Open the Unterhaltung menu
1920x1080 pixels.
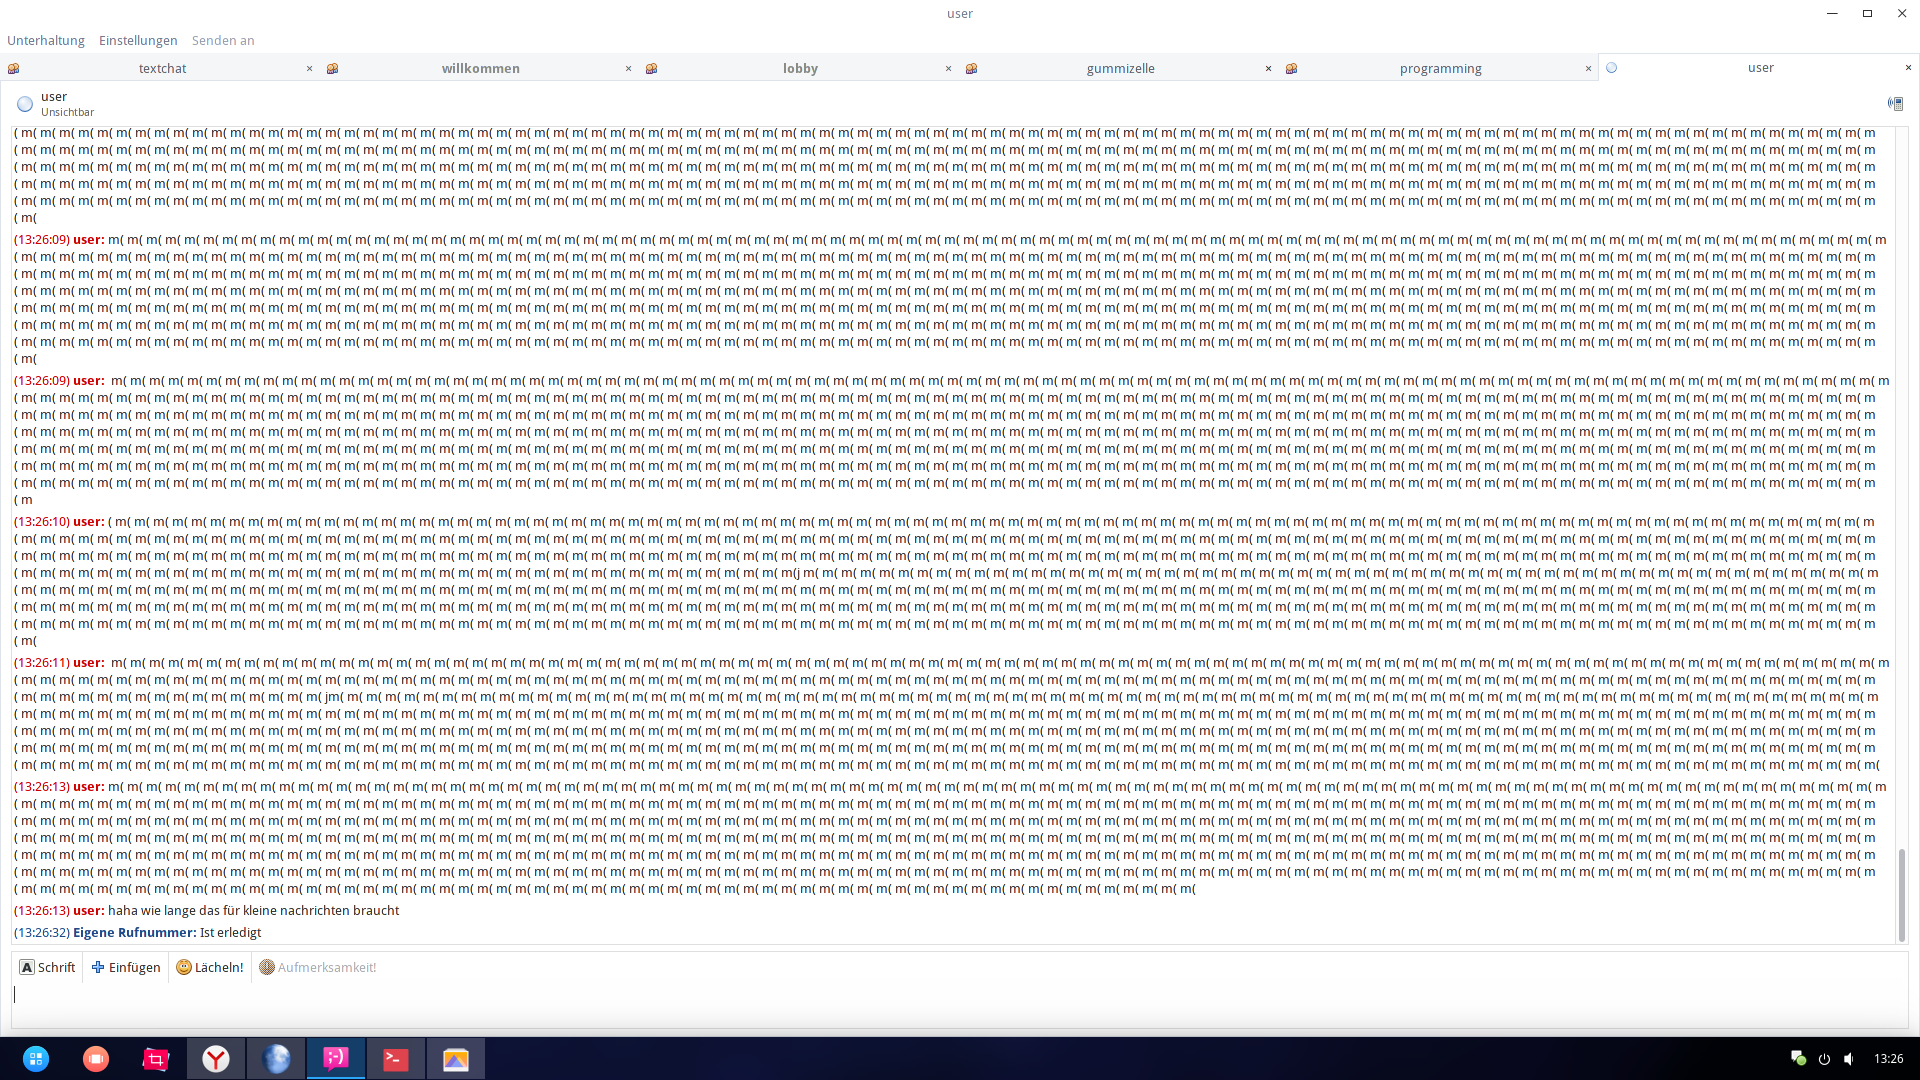[46, 40]
